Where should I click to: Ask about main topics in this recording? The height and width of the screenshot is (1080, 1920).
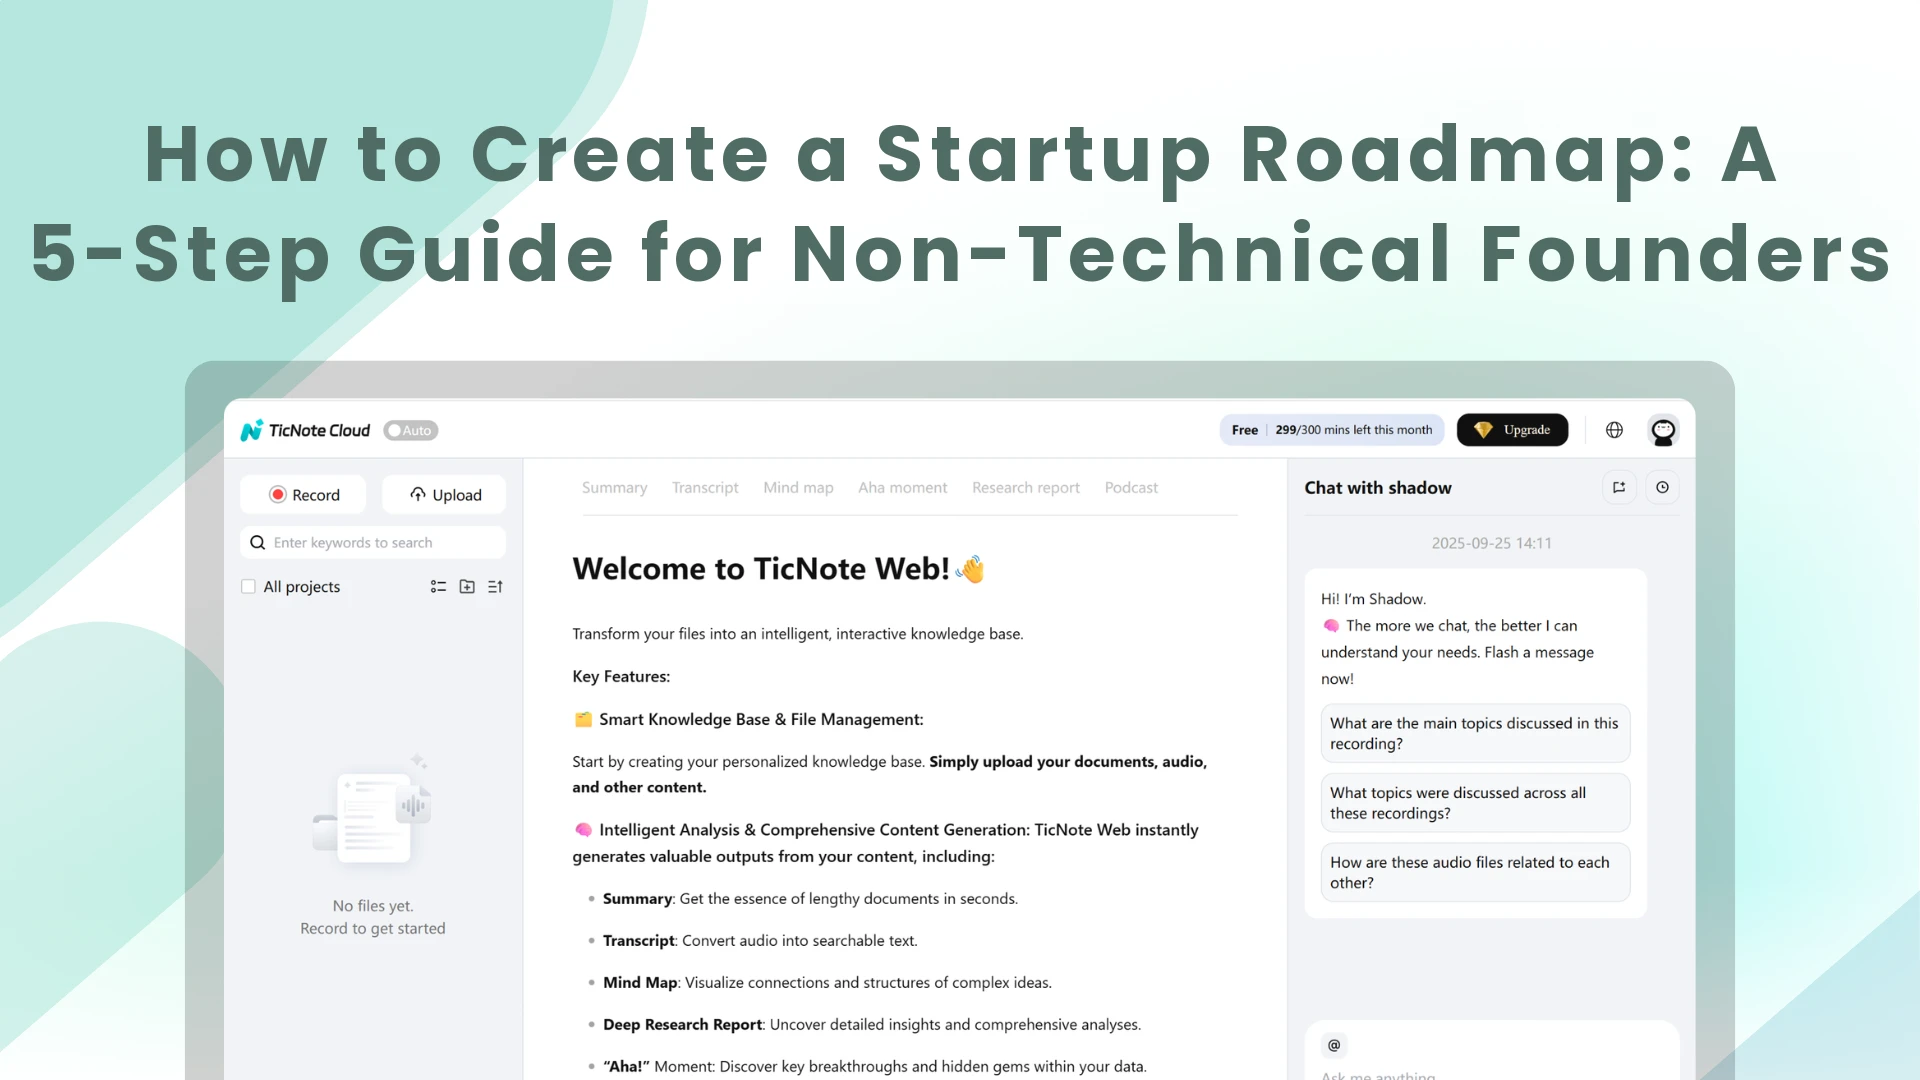pos(1475,733)
